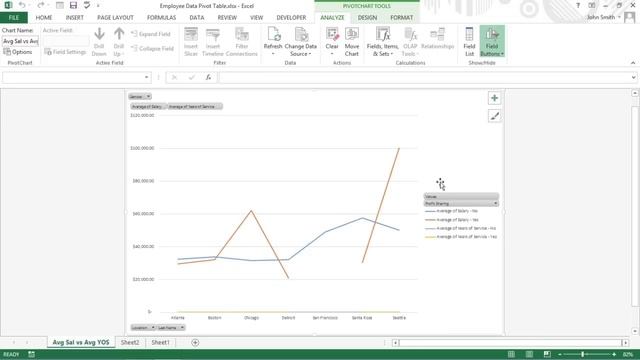Customize Quick Access Toolbar dropdown arrow
The height and width of the screenshot is (360, 640).
click(x=98, y=6)
